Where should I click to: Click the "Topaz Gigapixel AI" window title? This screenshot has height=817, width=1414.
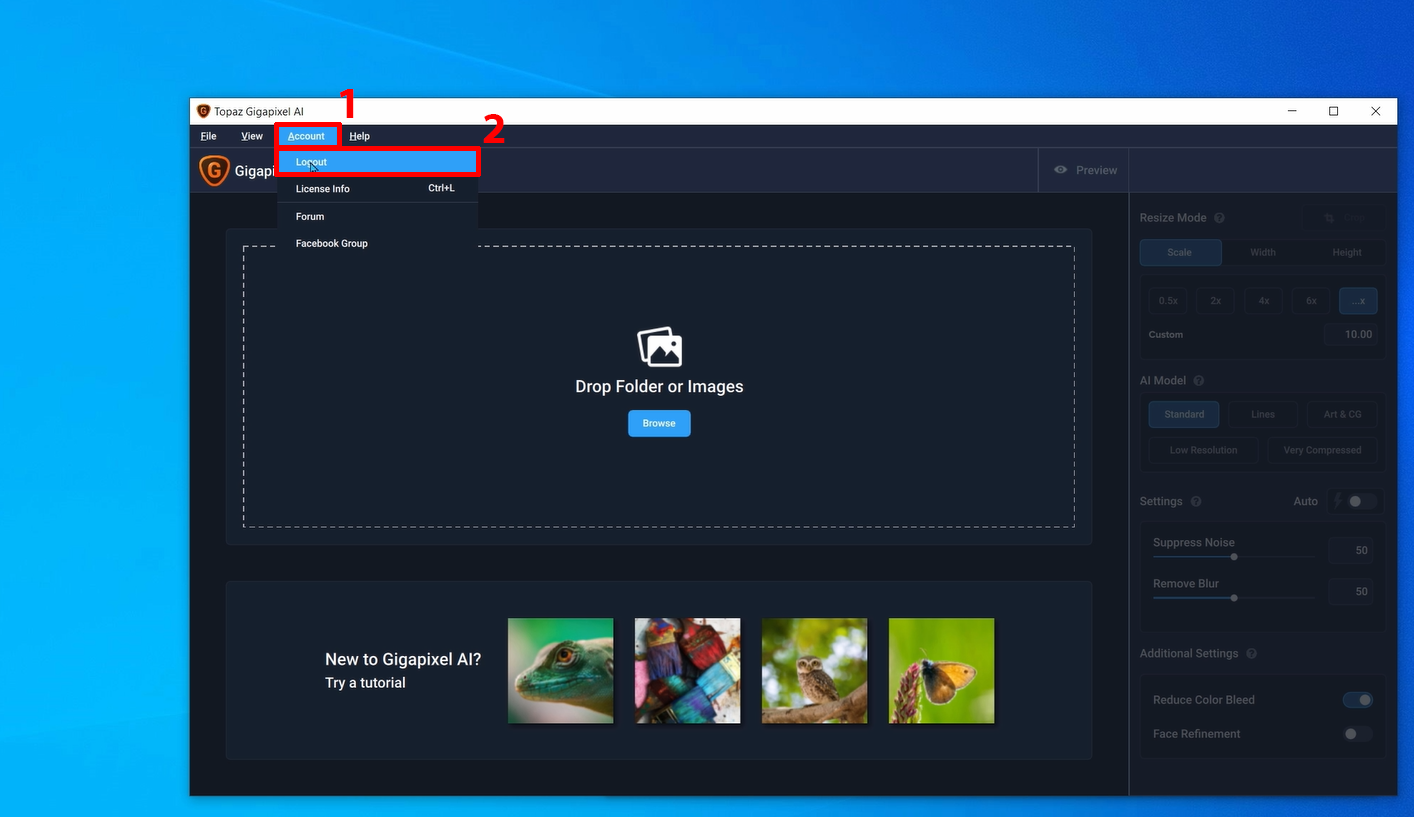click(259, 112)
